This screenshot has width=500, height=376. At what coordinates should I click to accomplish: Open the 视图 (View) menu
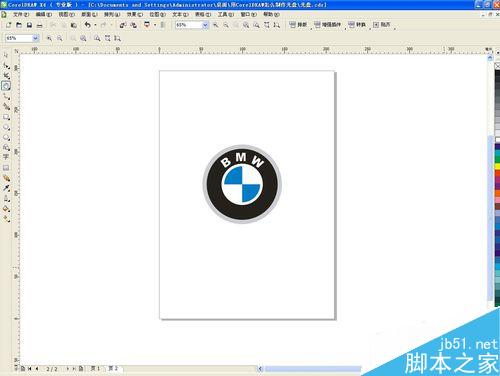tap(66, 14)
